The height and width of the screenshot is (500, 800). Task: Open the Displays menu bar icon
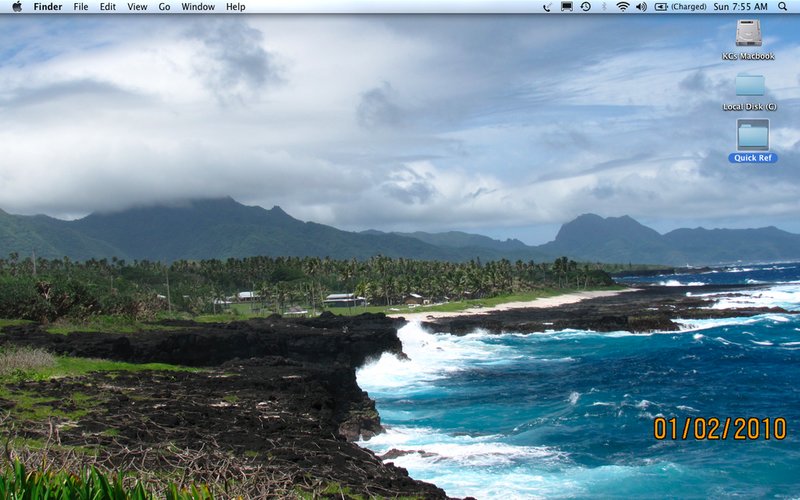[567, 7]
